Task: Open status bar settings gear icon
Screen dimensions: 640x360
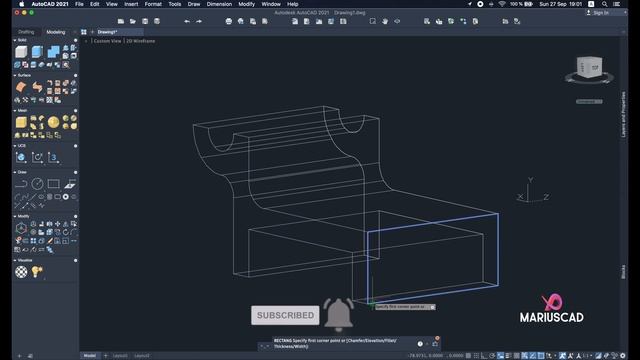Action: [622, 356]
